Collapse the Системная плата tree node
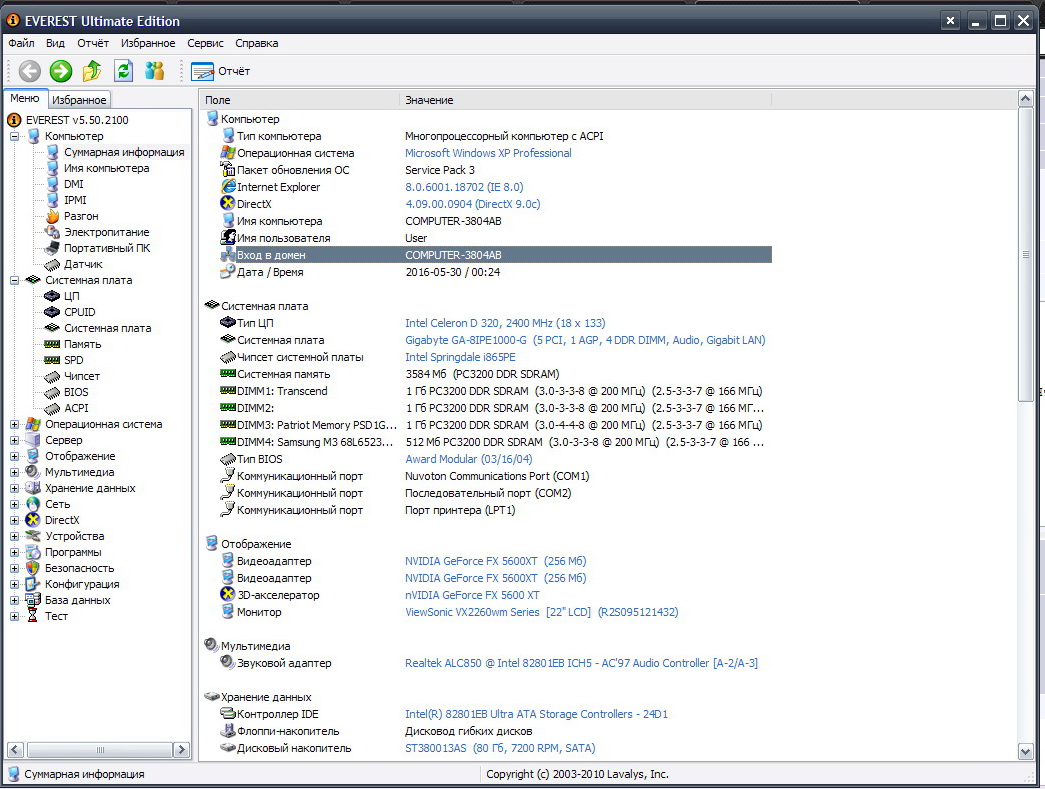The image size is (1045, 789). pyautogui.click(x=15, y=280)
